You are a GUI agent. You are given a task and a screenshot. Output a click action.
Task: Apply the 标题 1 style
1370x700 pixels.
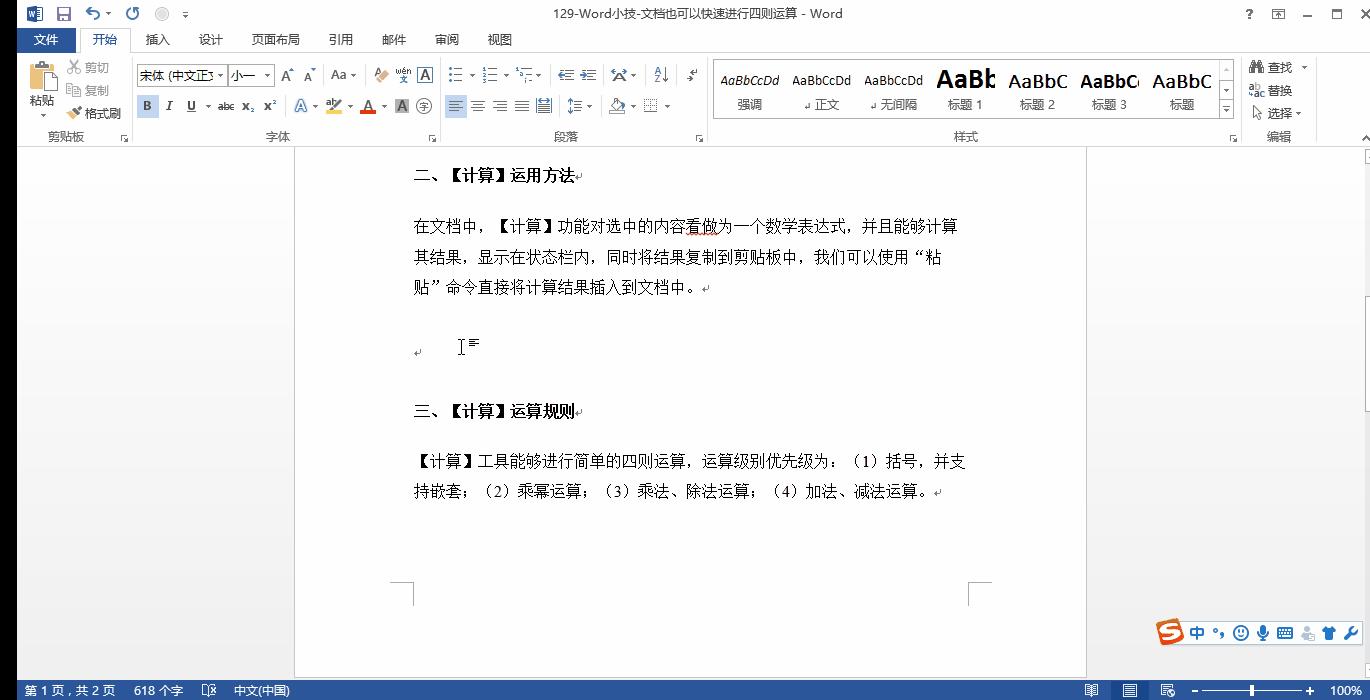(964, 90)
